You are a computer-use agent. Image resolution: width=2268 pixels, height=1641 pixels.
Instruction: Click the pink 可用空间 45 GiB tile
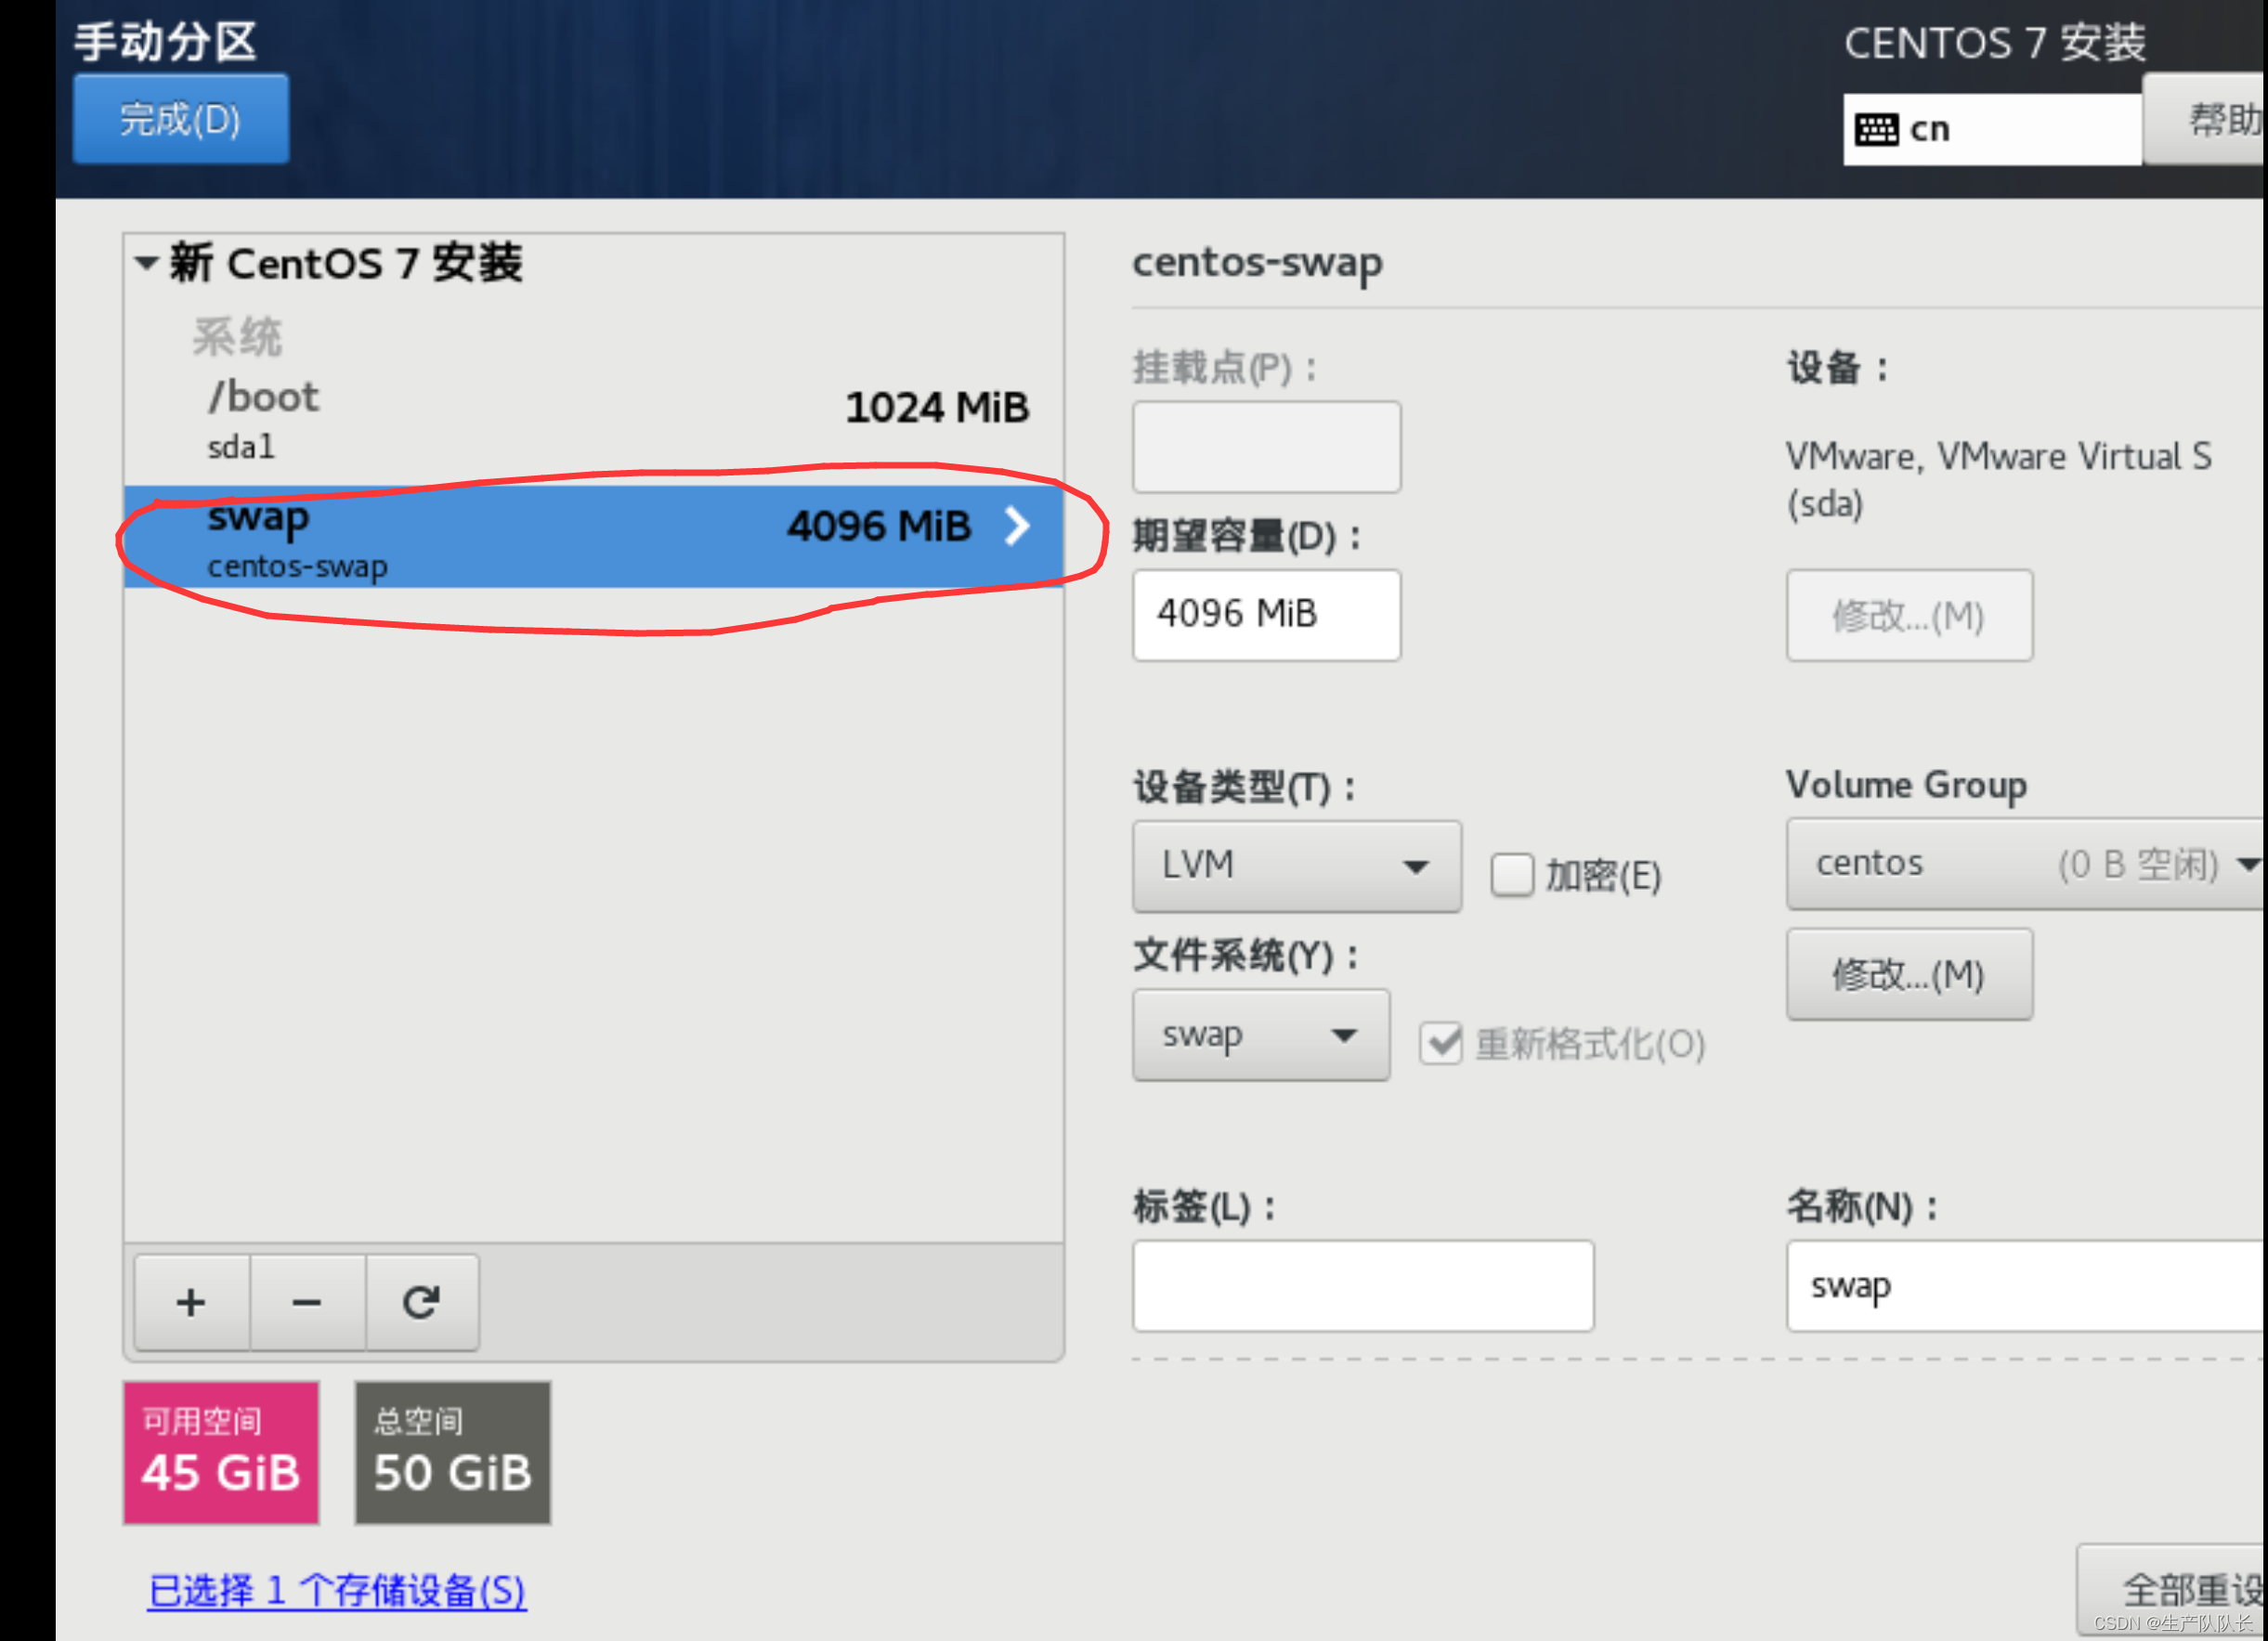(x=220, y=1453)
